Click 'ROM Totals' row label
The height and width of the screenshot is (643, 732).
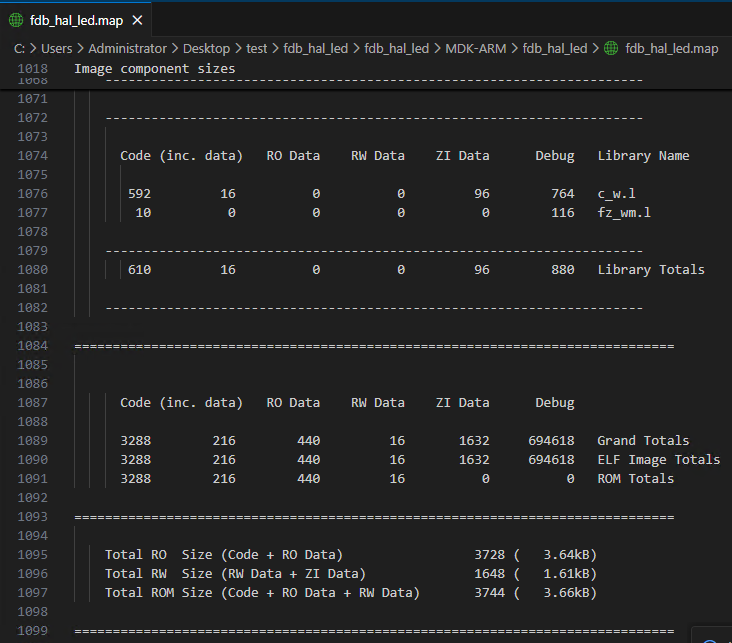[635, 479]
